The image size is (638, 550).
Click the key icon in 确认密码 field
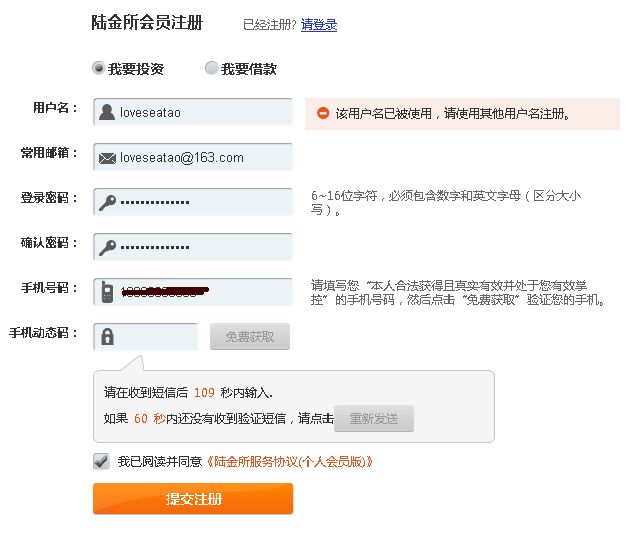click(107, 247)
